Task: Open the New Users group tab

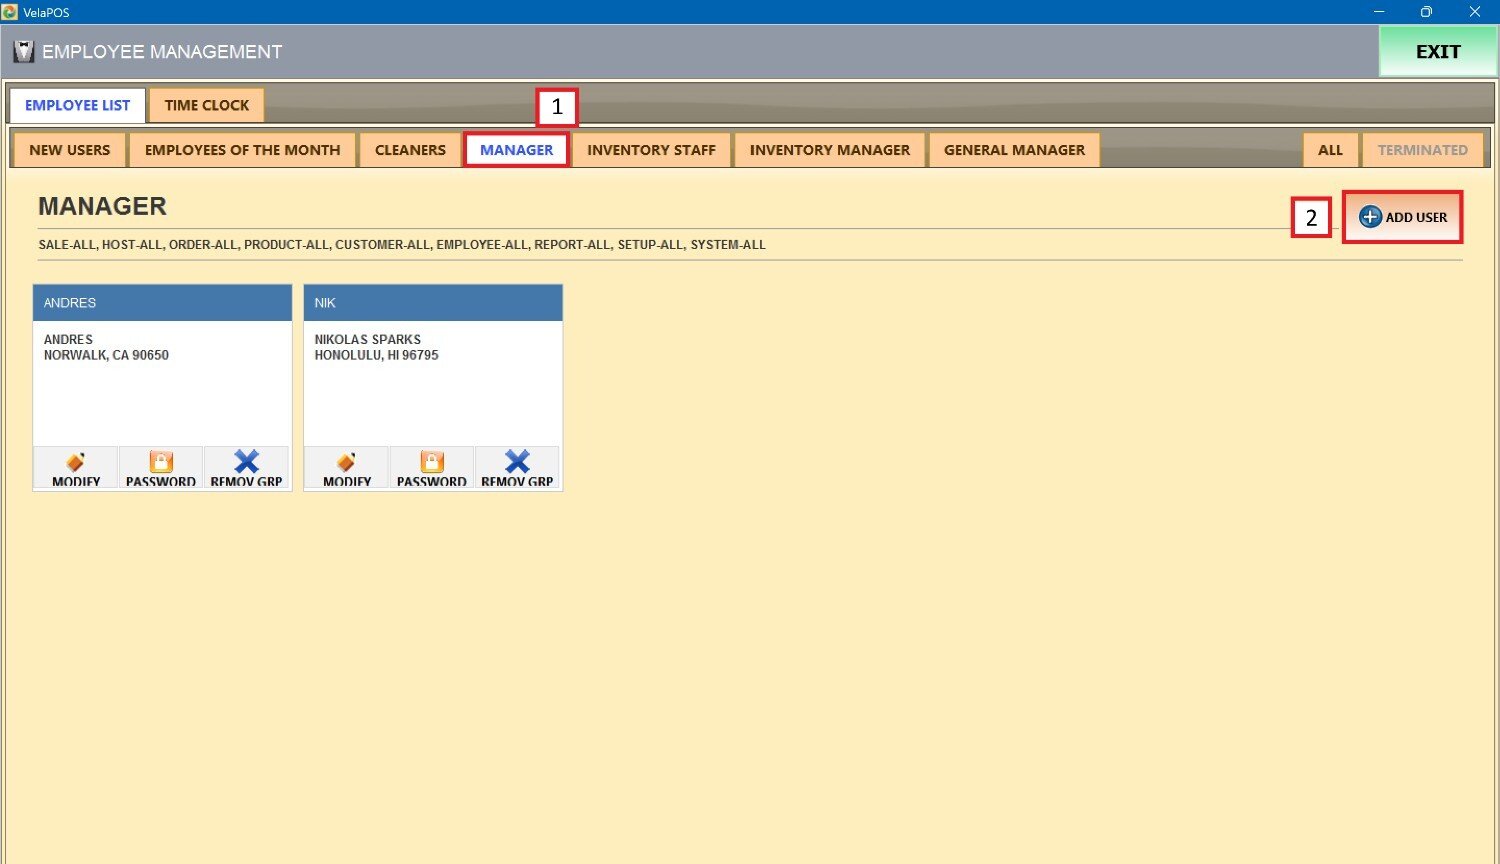Action: coord(70,150)
